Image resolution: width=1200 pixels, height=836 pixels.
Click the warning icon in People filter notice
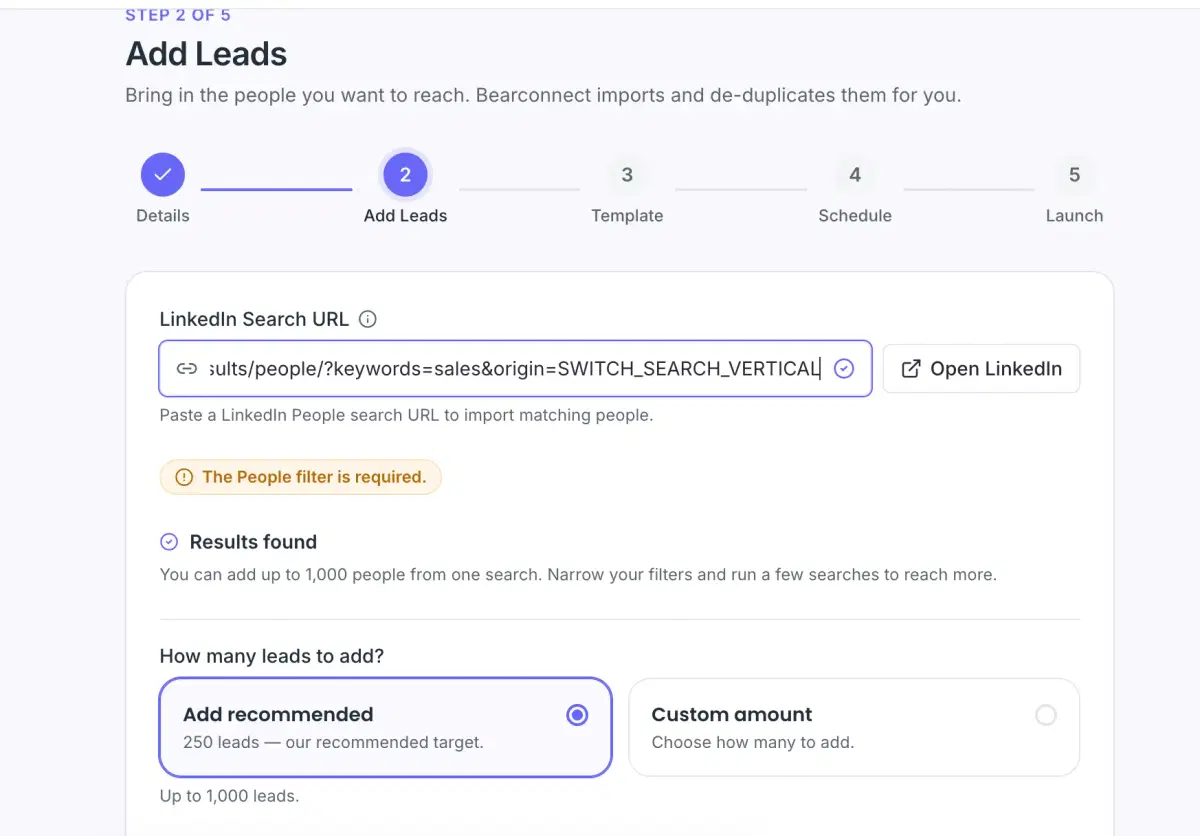coord(184,478)
